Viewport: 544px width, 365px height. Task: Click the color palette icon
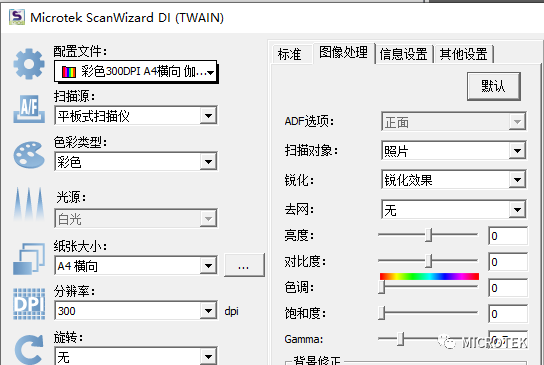(x=29, y=155)
